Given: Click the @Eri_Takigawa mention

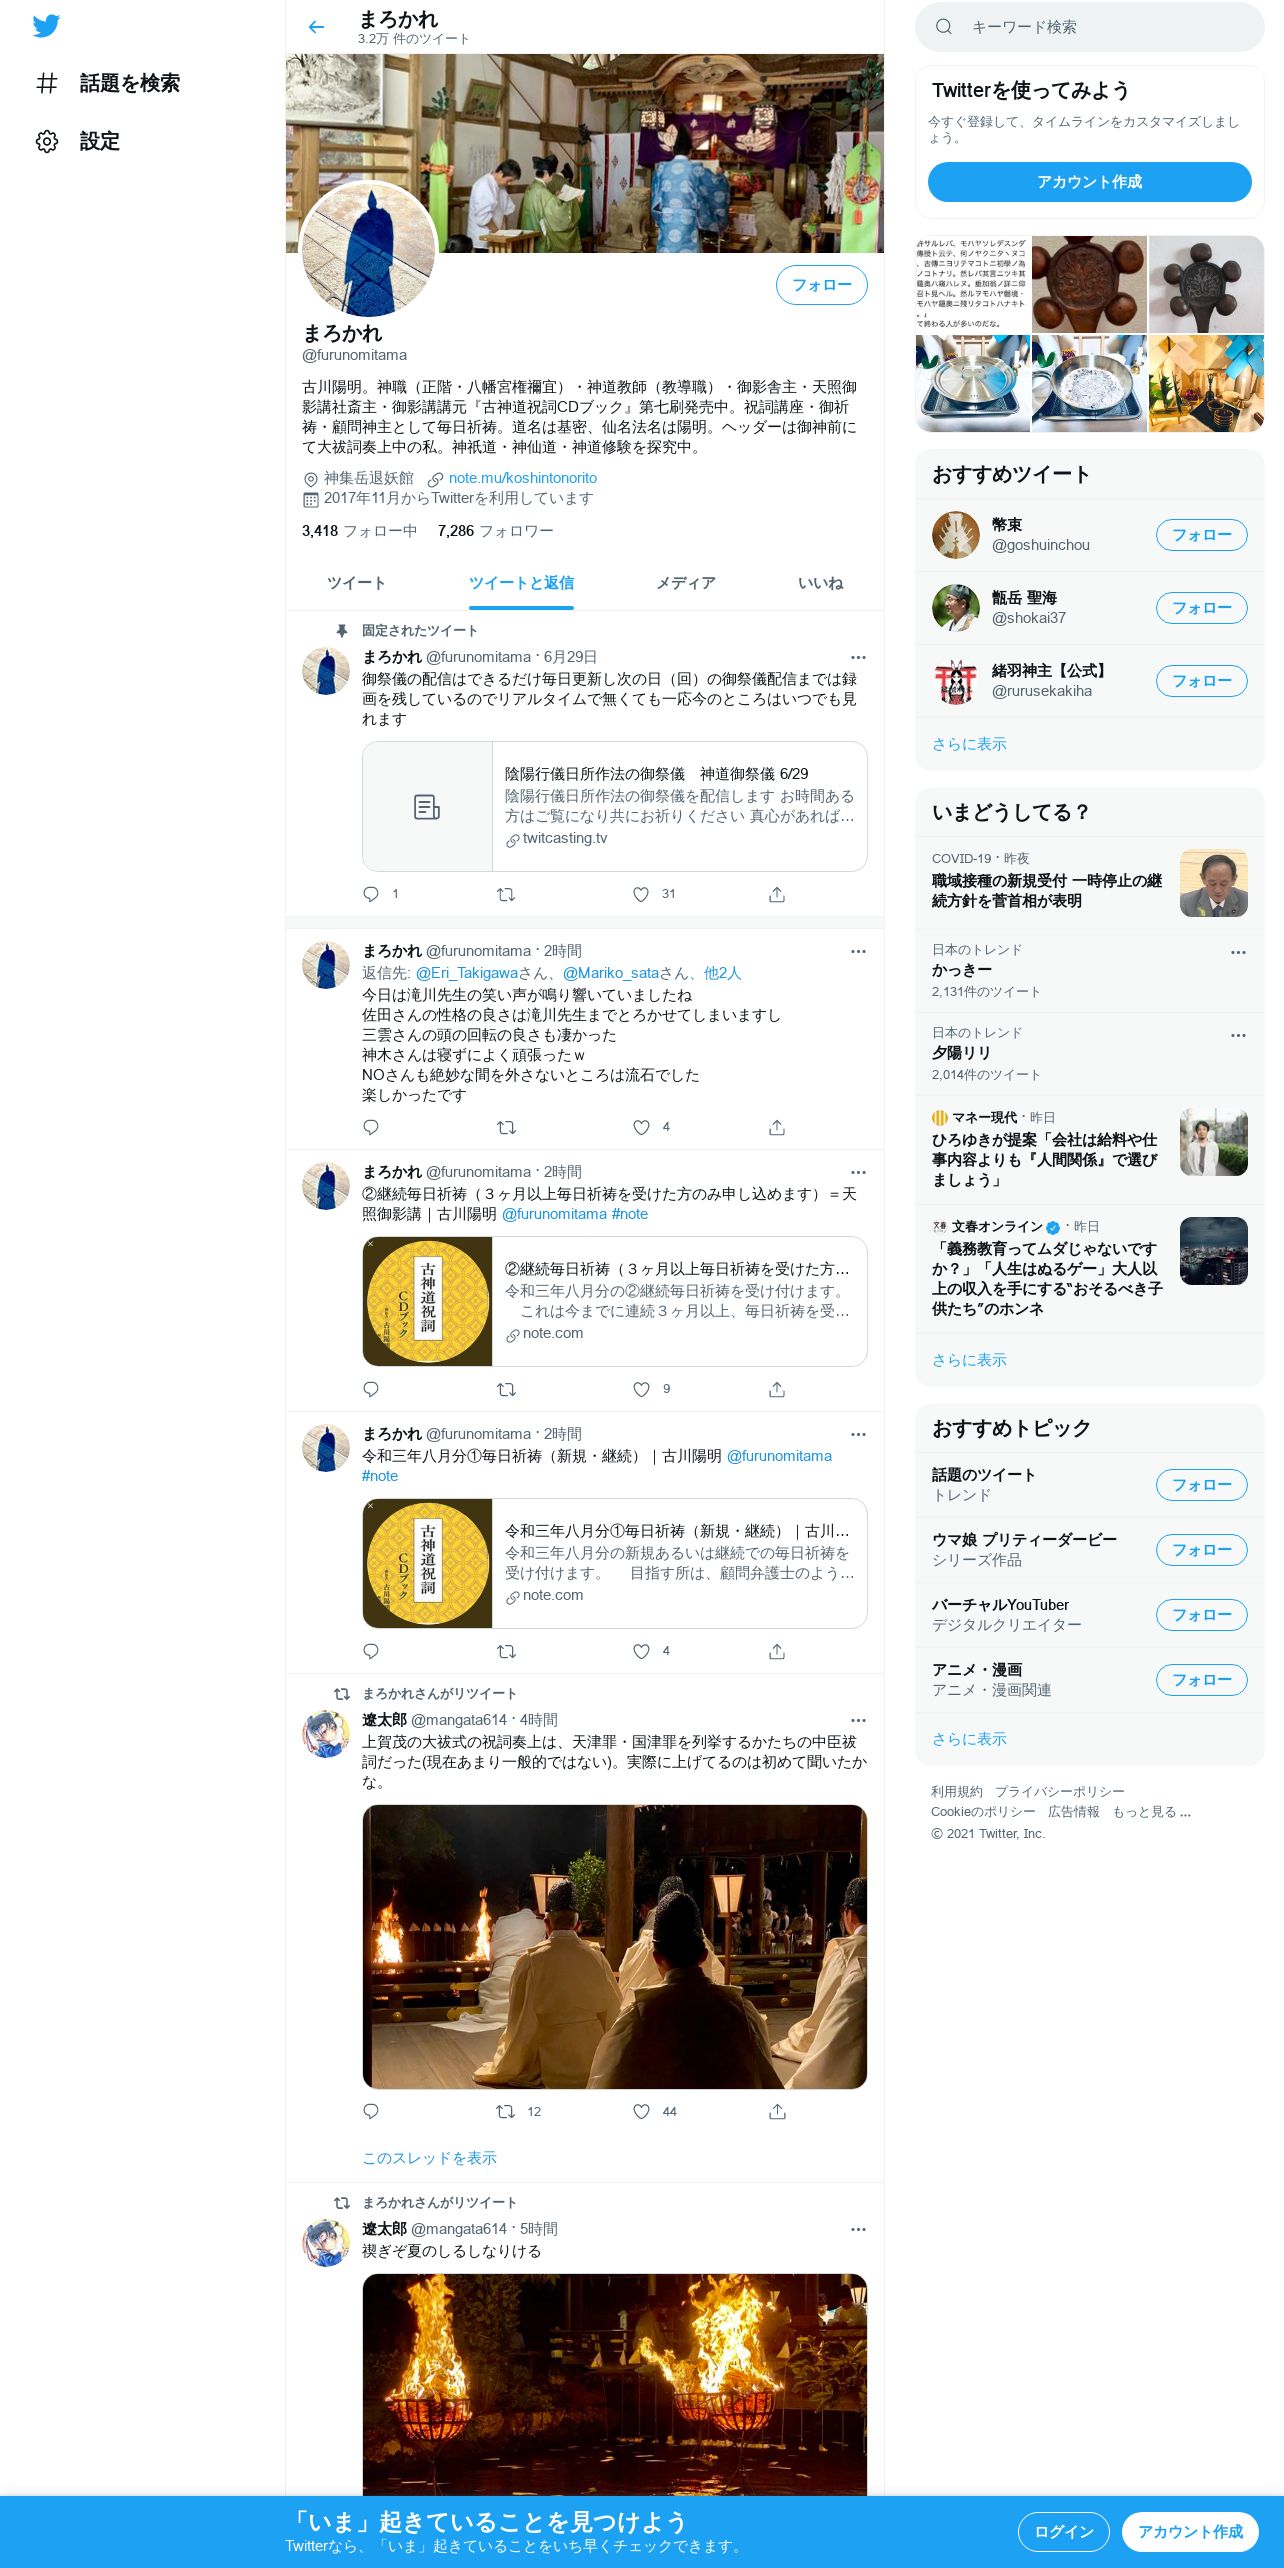Looking at the screenshot, I should pyautogui.click(x=466, y=973).
